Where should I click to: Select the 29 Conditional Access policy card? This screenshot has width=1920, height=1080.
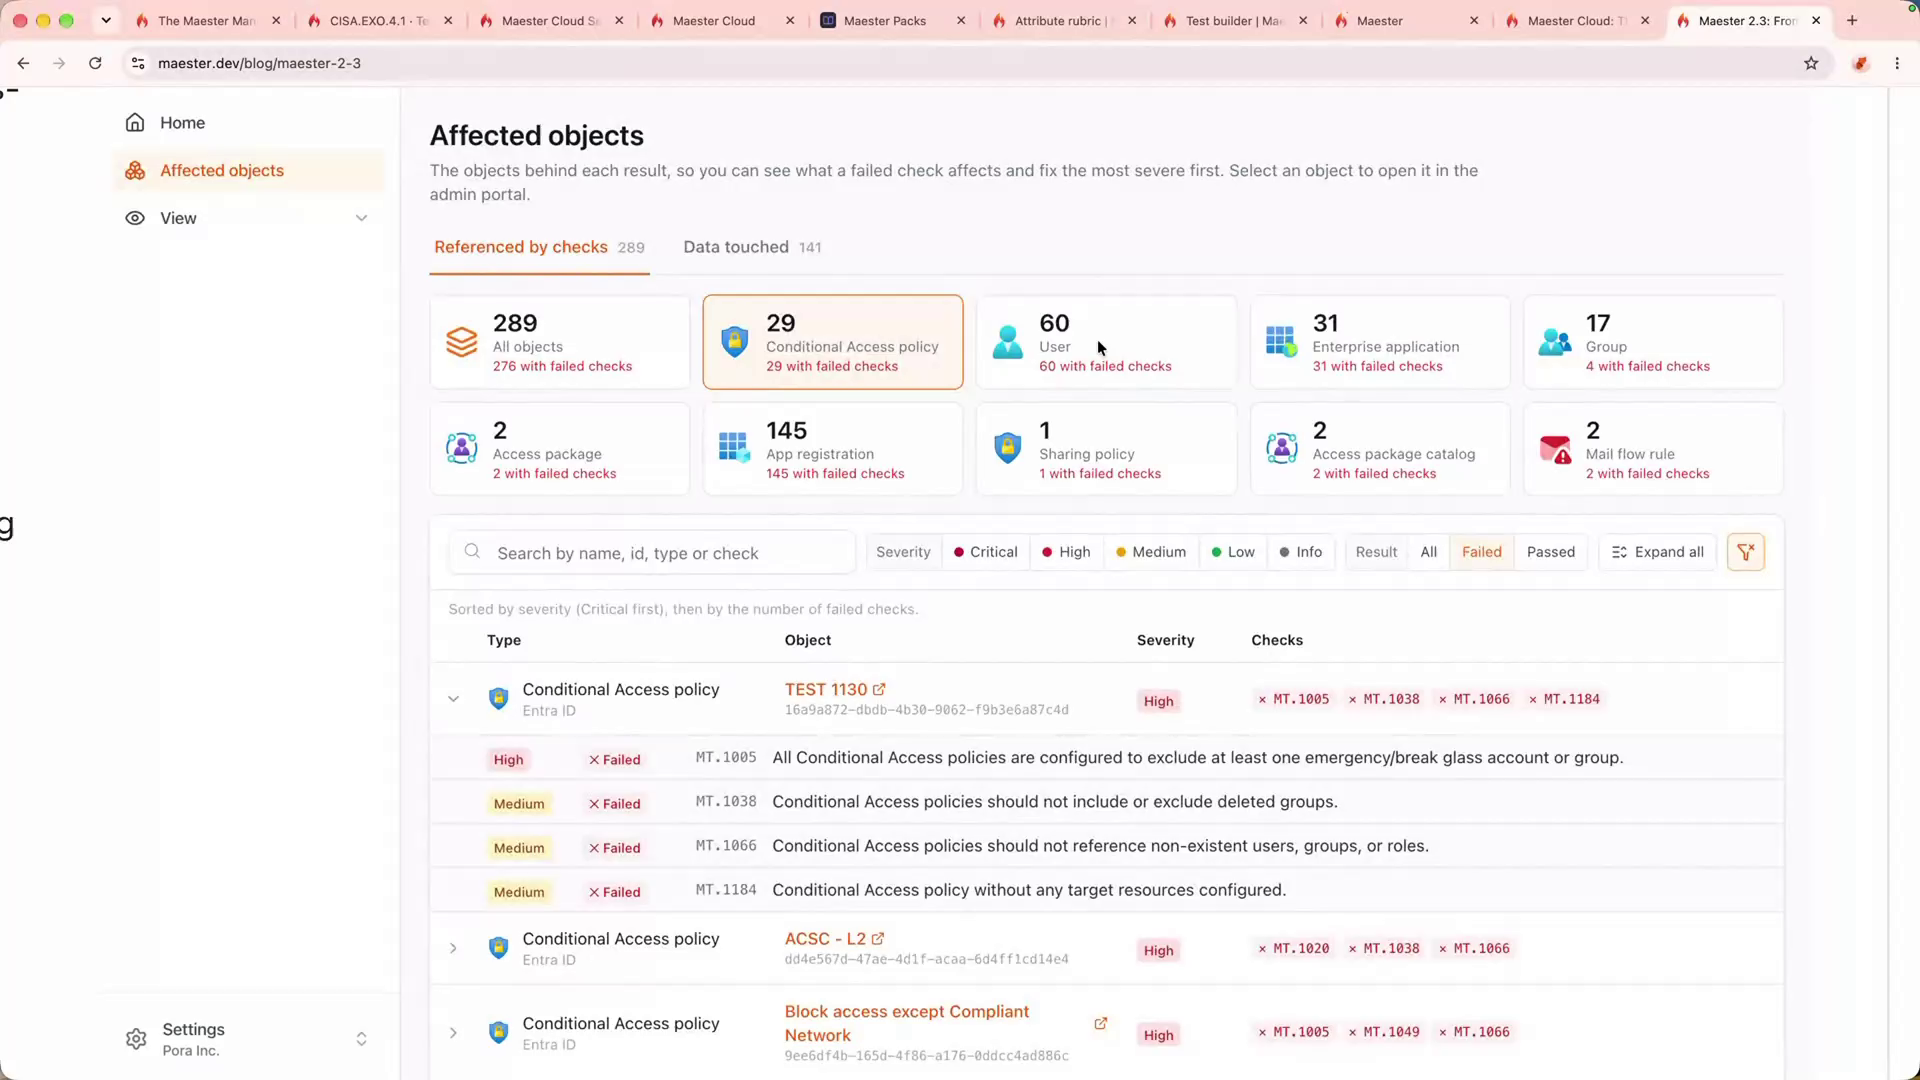[x=833, y=342]
